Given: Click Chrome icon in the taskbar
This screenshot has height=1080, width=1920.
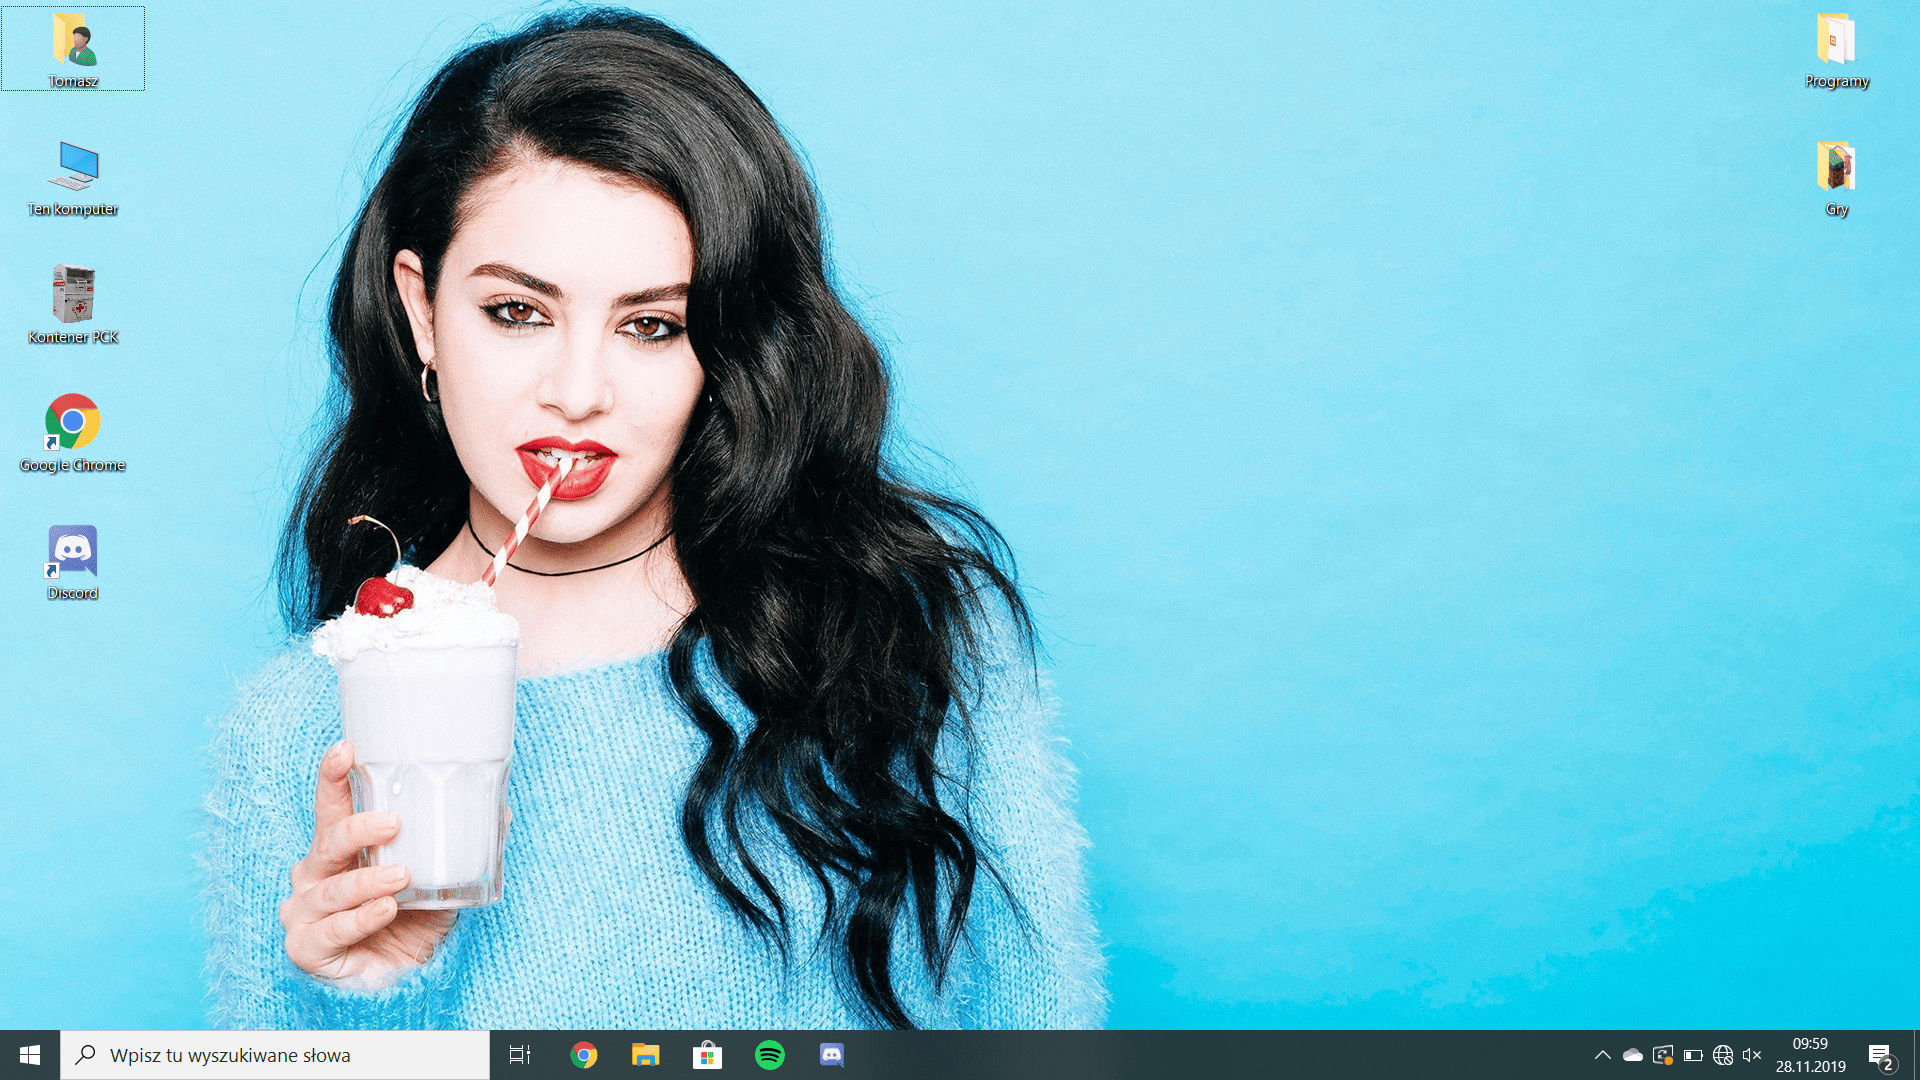Looking at the screenshot, I should pos(584,1055).
